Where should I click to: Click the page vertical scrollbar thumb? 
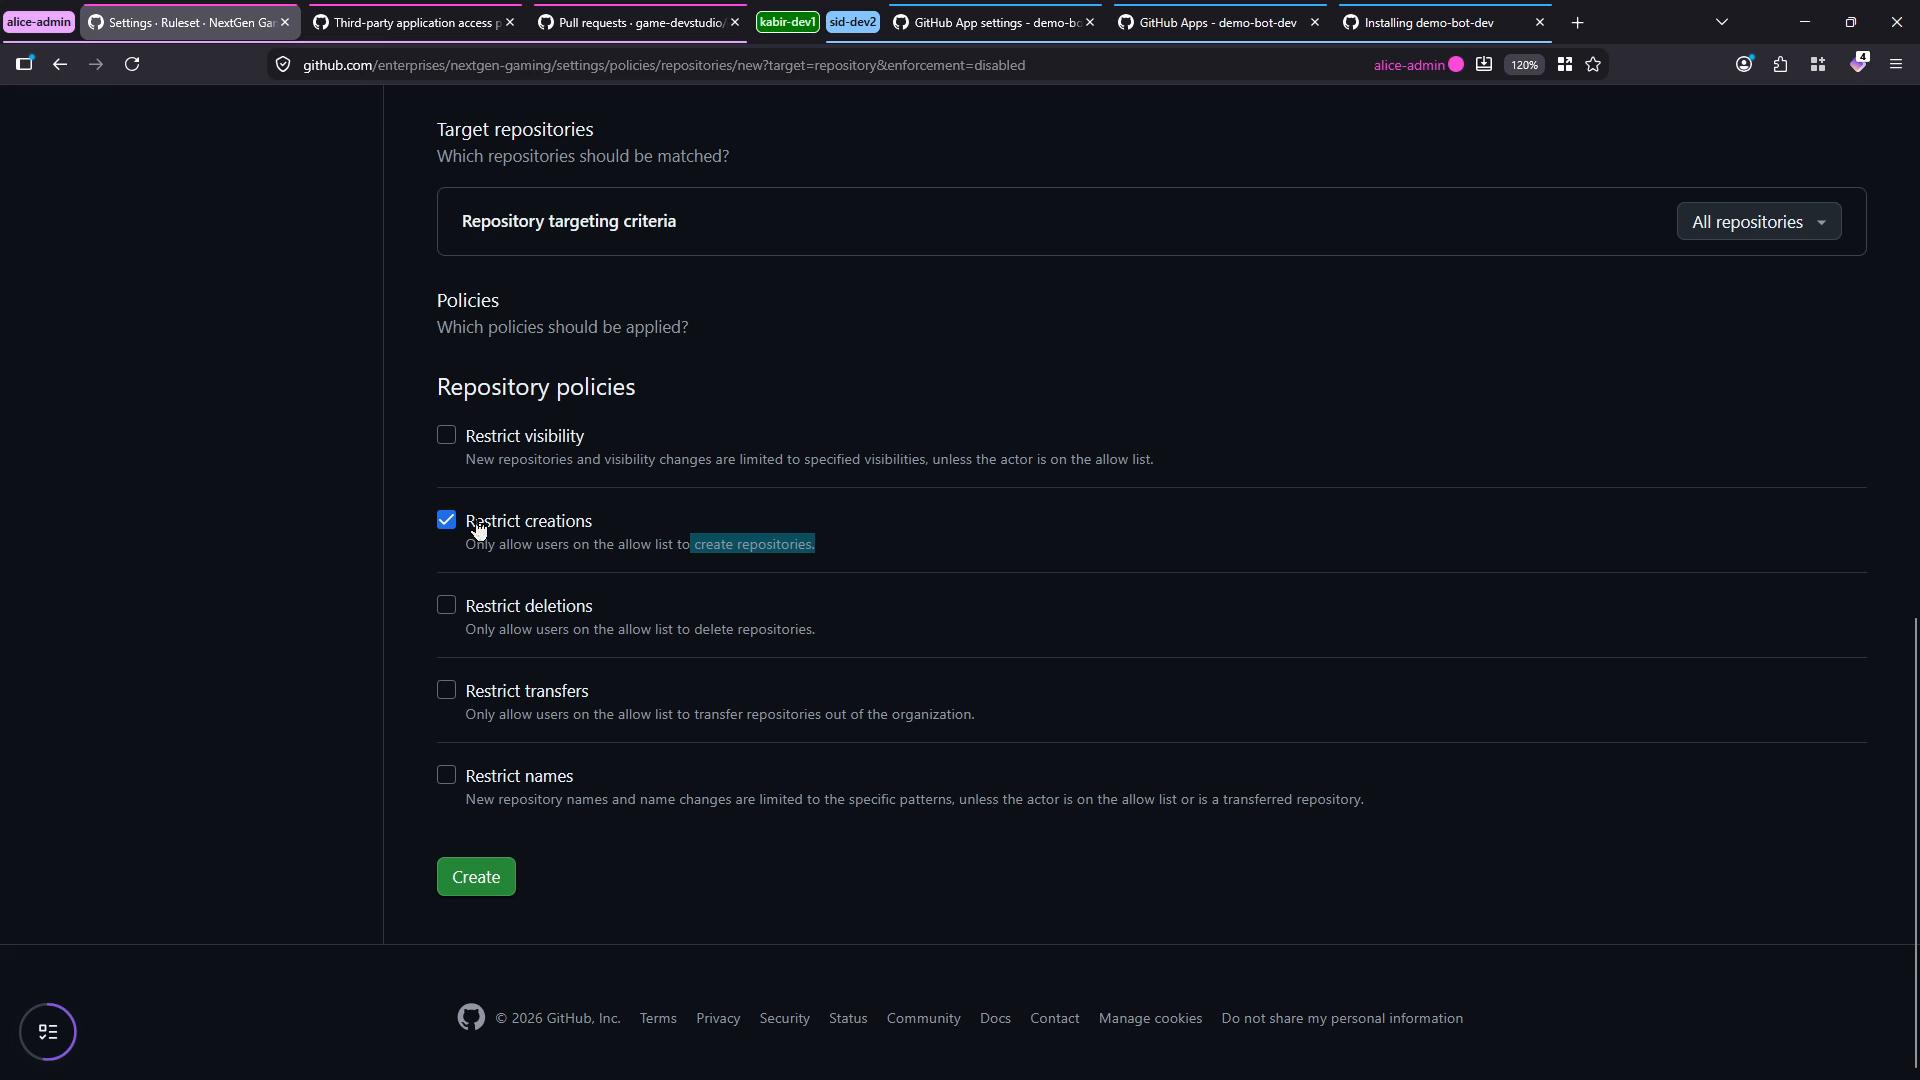tap(1915, 842)
